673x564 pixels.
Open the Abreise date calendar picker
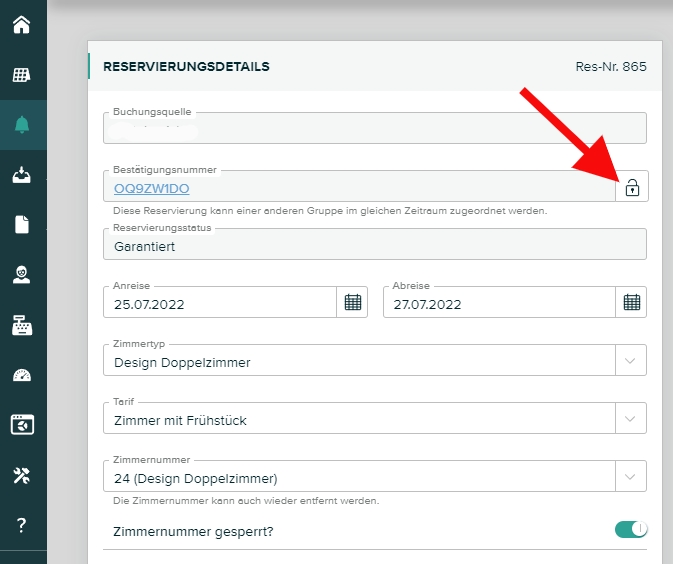pos(631,302)
